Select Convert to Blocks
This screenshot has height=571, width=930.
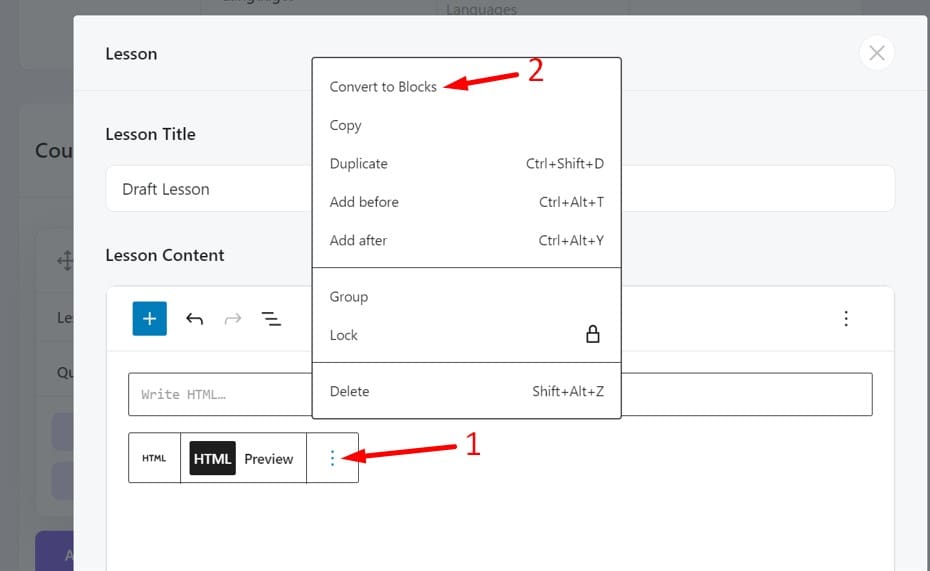tap(383, 87)
